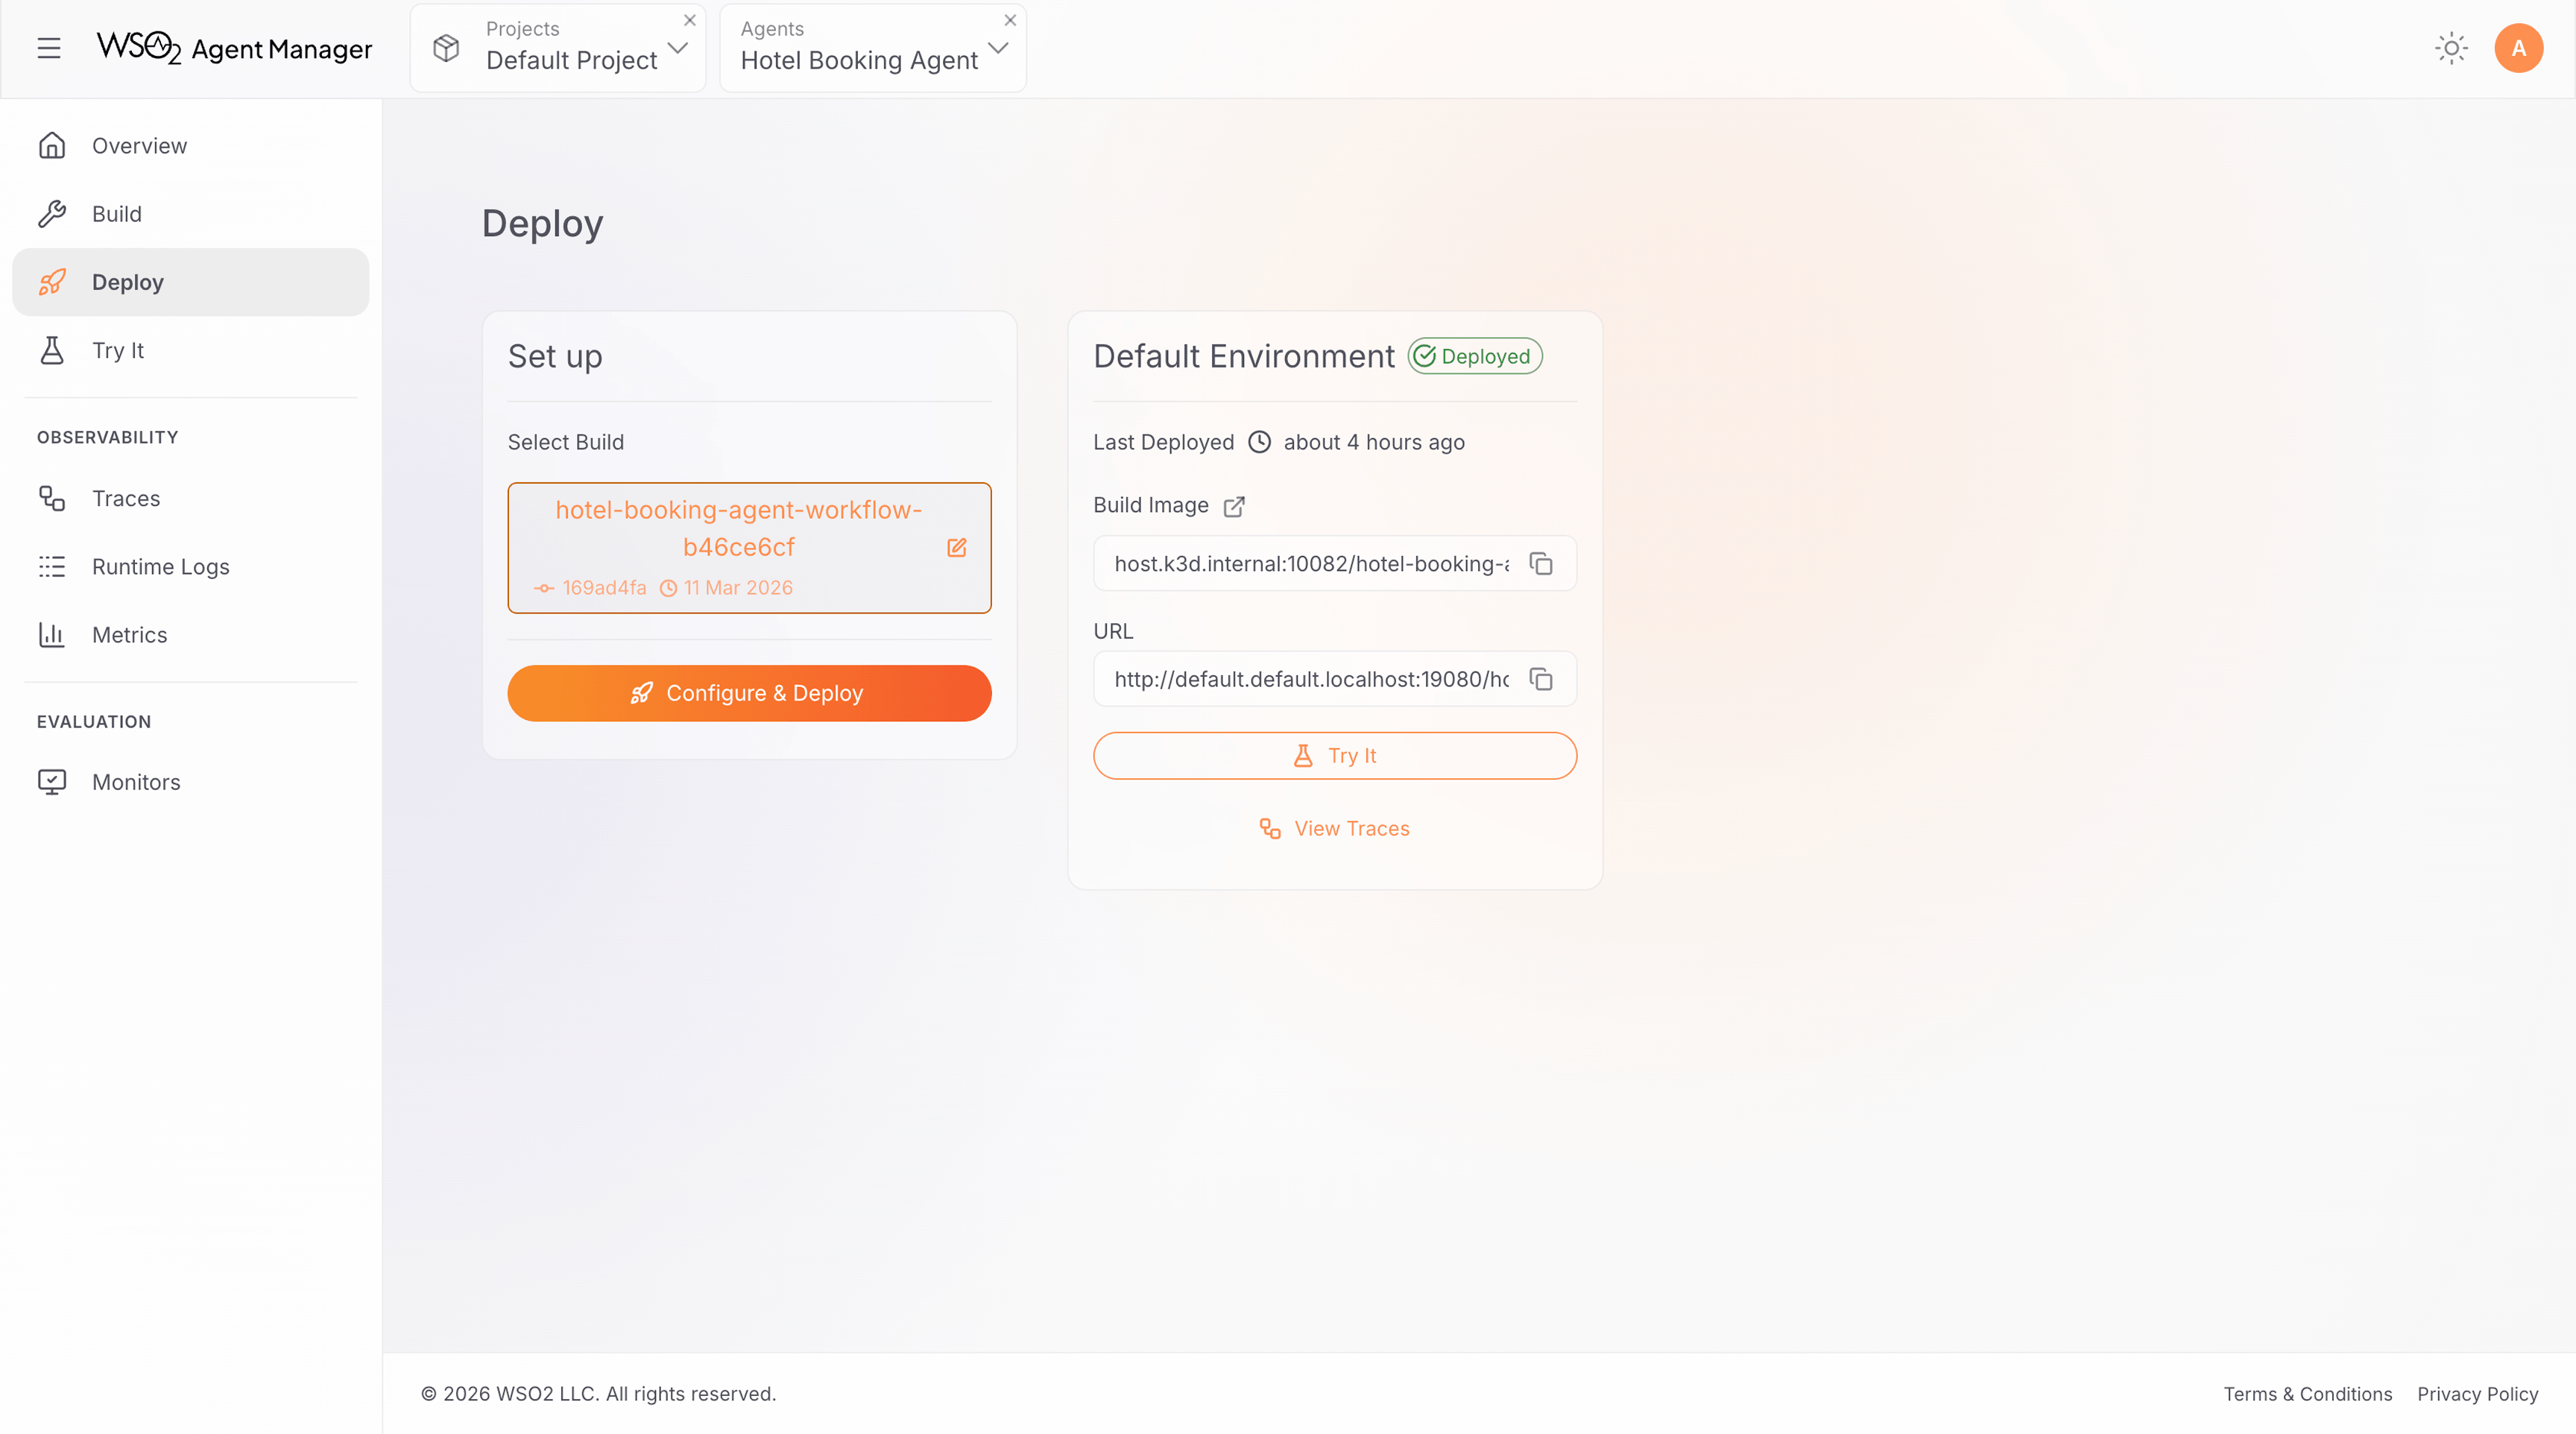The image size is (2576, 1434).
Task: Open the user avatar menu
Action: click(2519, 48)
